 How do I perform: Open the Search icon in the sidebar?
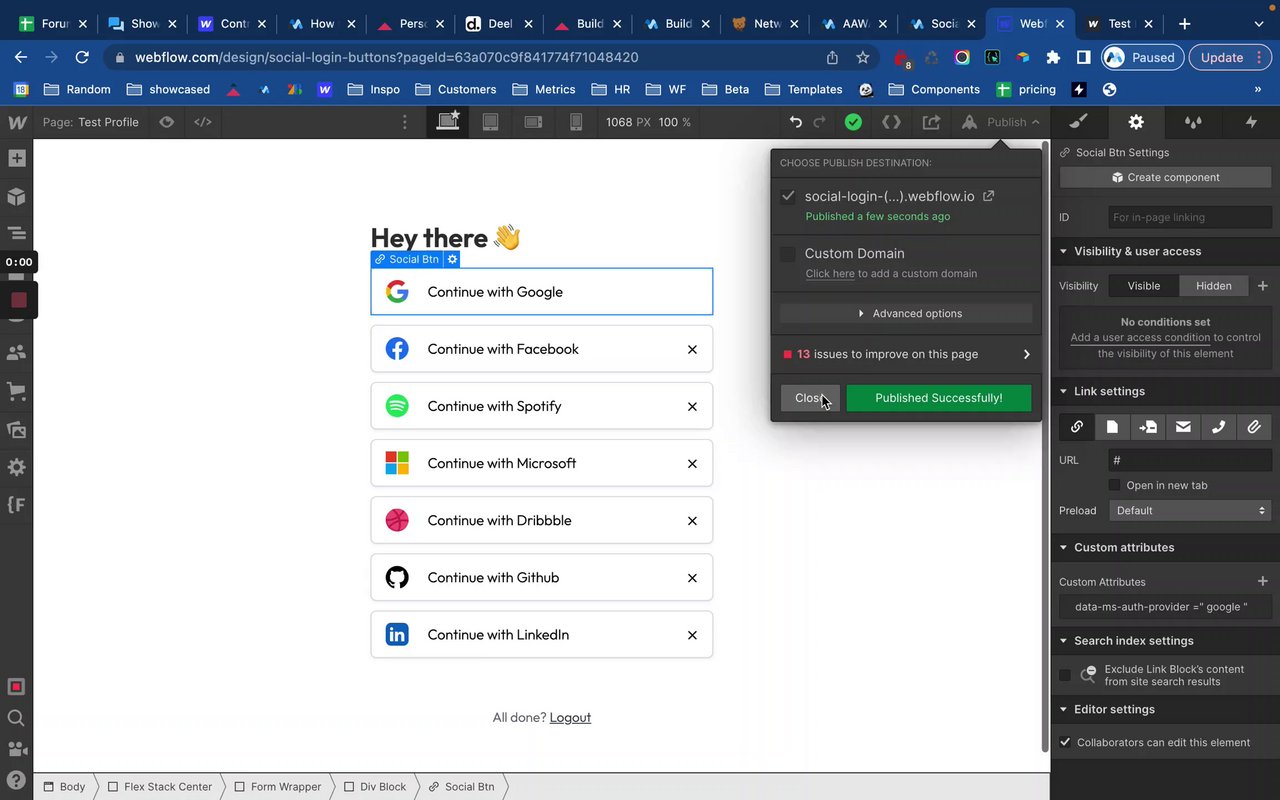[16, 718]
